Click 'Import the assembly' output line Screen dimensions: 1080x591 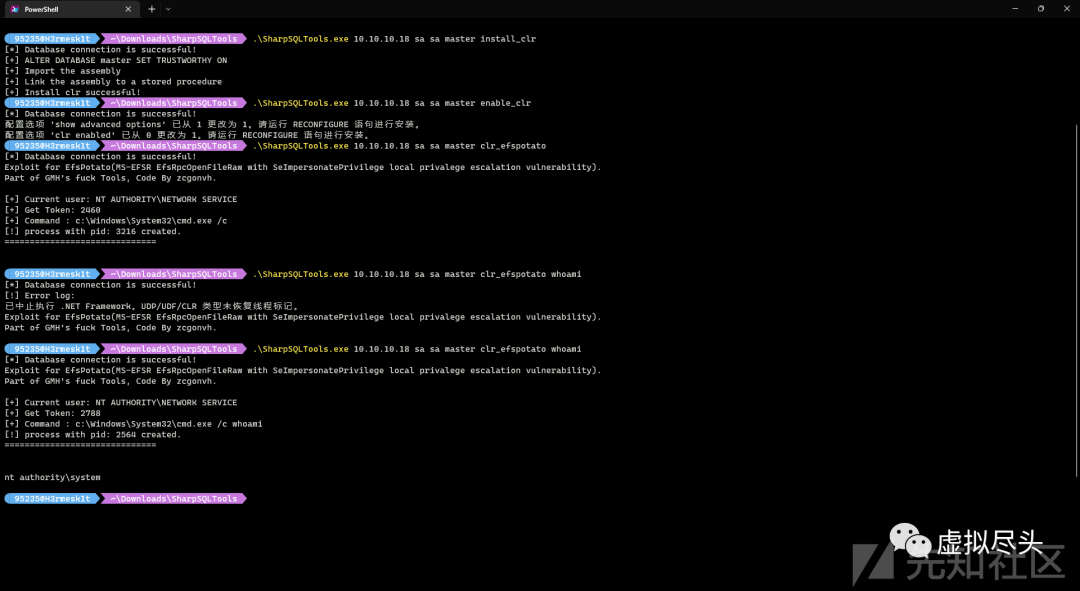63,71
